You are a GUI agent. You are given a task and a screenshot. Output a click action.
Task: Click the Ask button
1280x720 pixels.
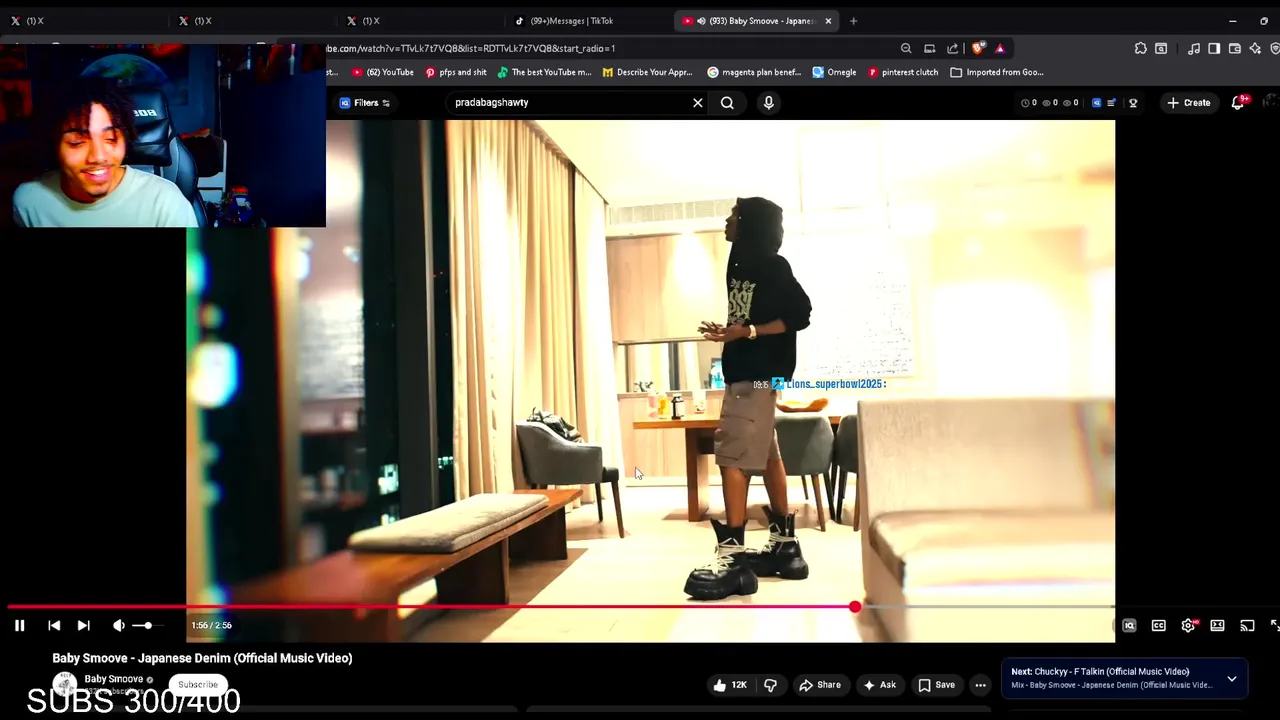[879, 685]
